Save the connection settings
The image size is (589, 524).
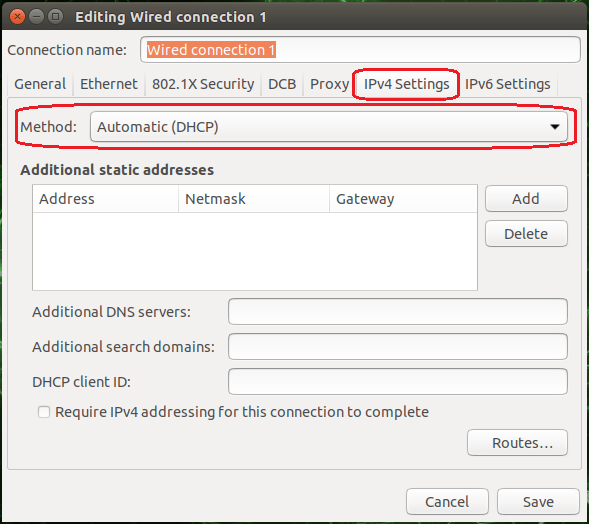538,501
